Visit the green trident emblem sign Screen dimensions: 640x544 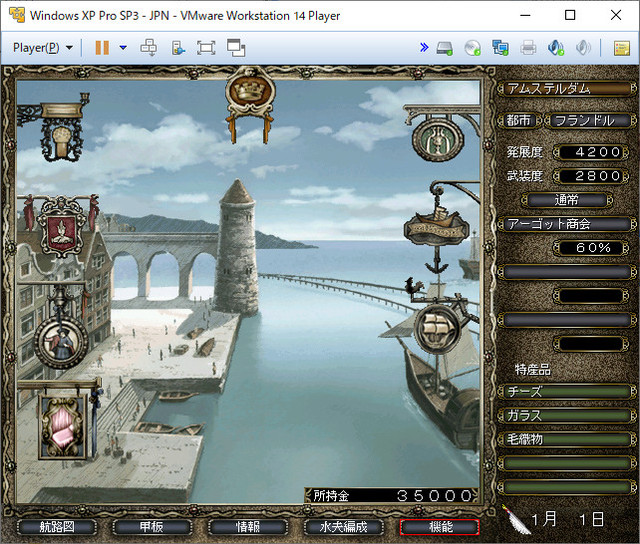coord(438,140)
